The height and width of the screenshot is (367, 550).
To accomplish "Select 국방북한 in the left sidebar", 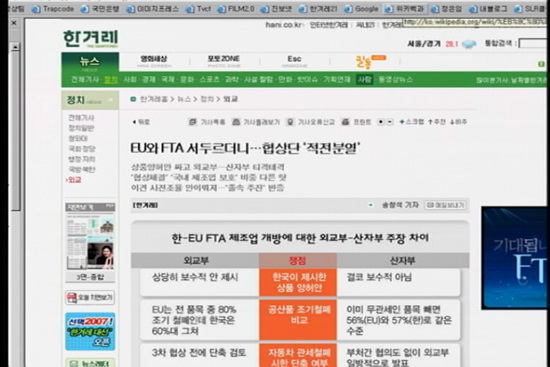I will coord(82,169).
